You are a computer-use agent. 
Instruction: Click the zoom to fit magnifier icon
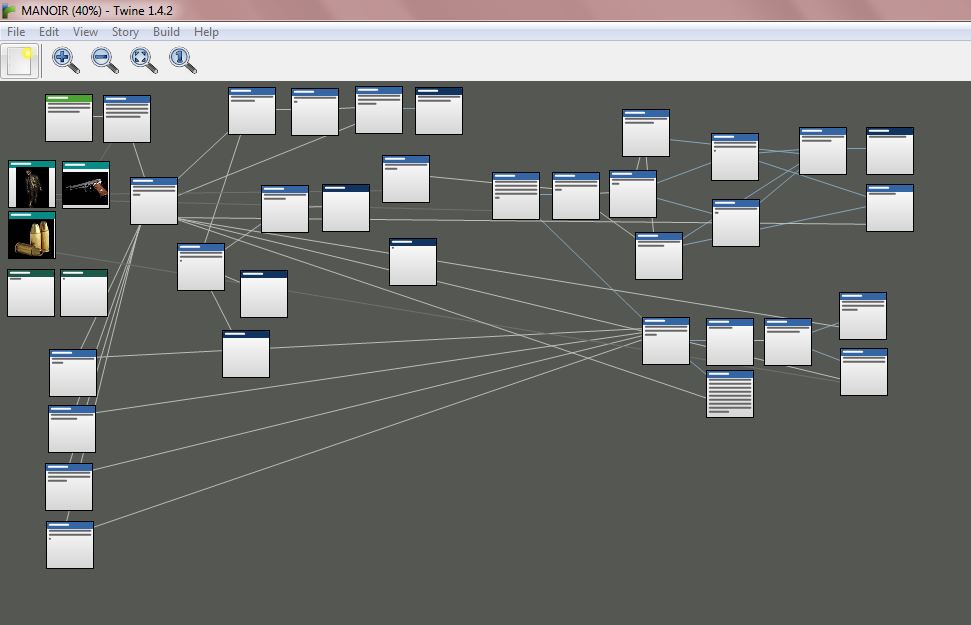(x=144, y=61)
